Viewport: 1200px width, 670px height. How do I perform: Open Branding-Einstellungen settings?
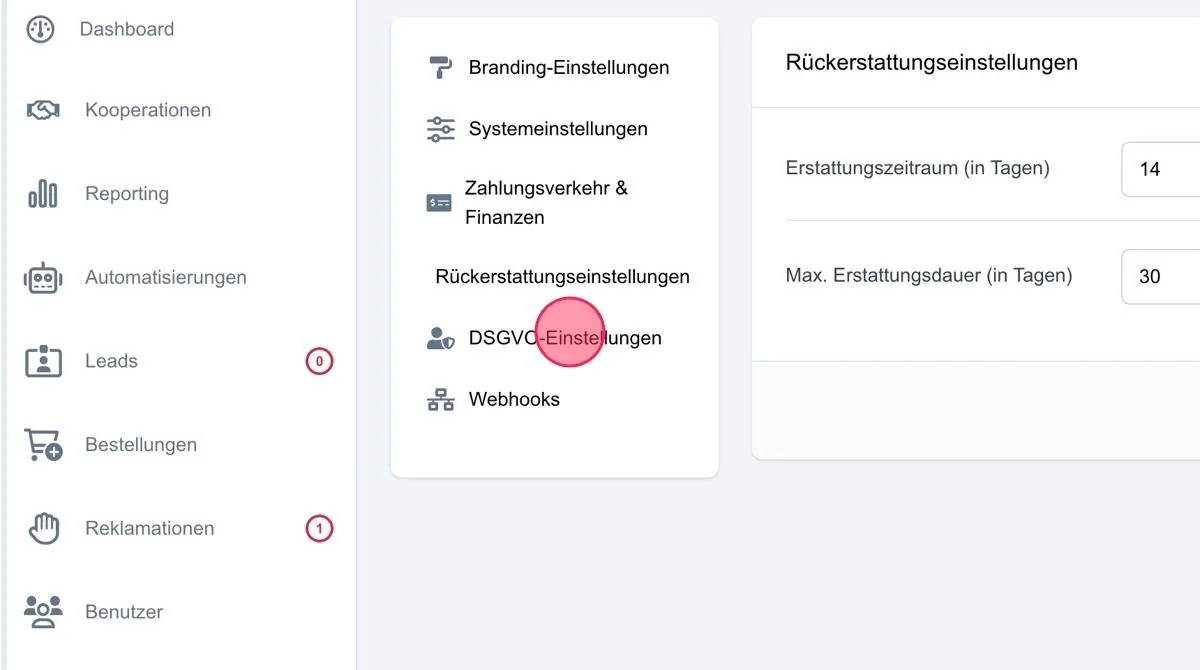(569, 68)
